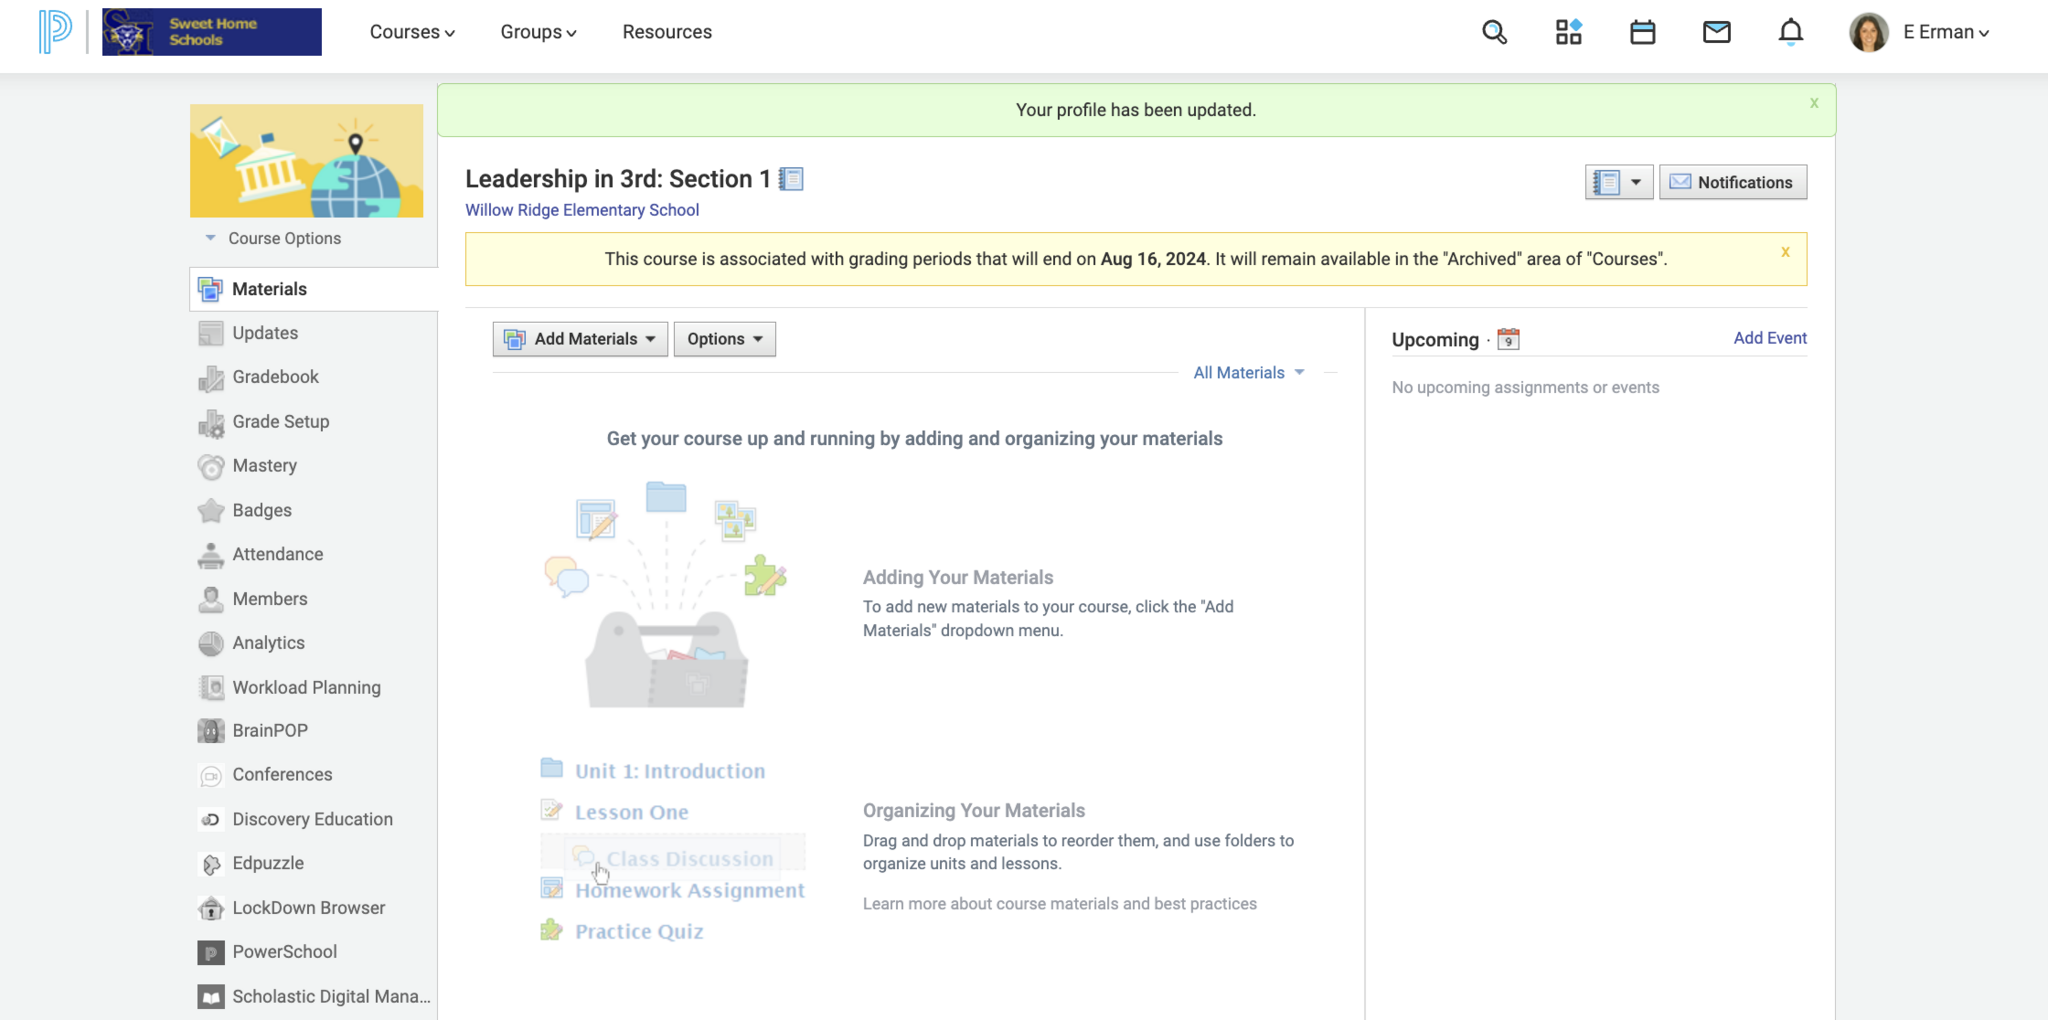Click the course info icon beside title
The height and width of the screenshot is (1020, 2048).
click(x=791, y=179)
